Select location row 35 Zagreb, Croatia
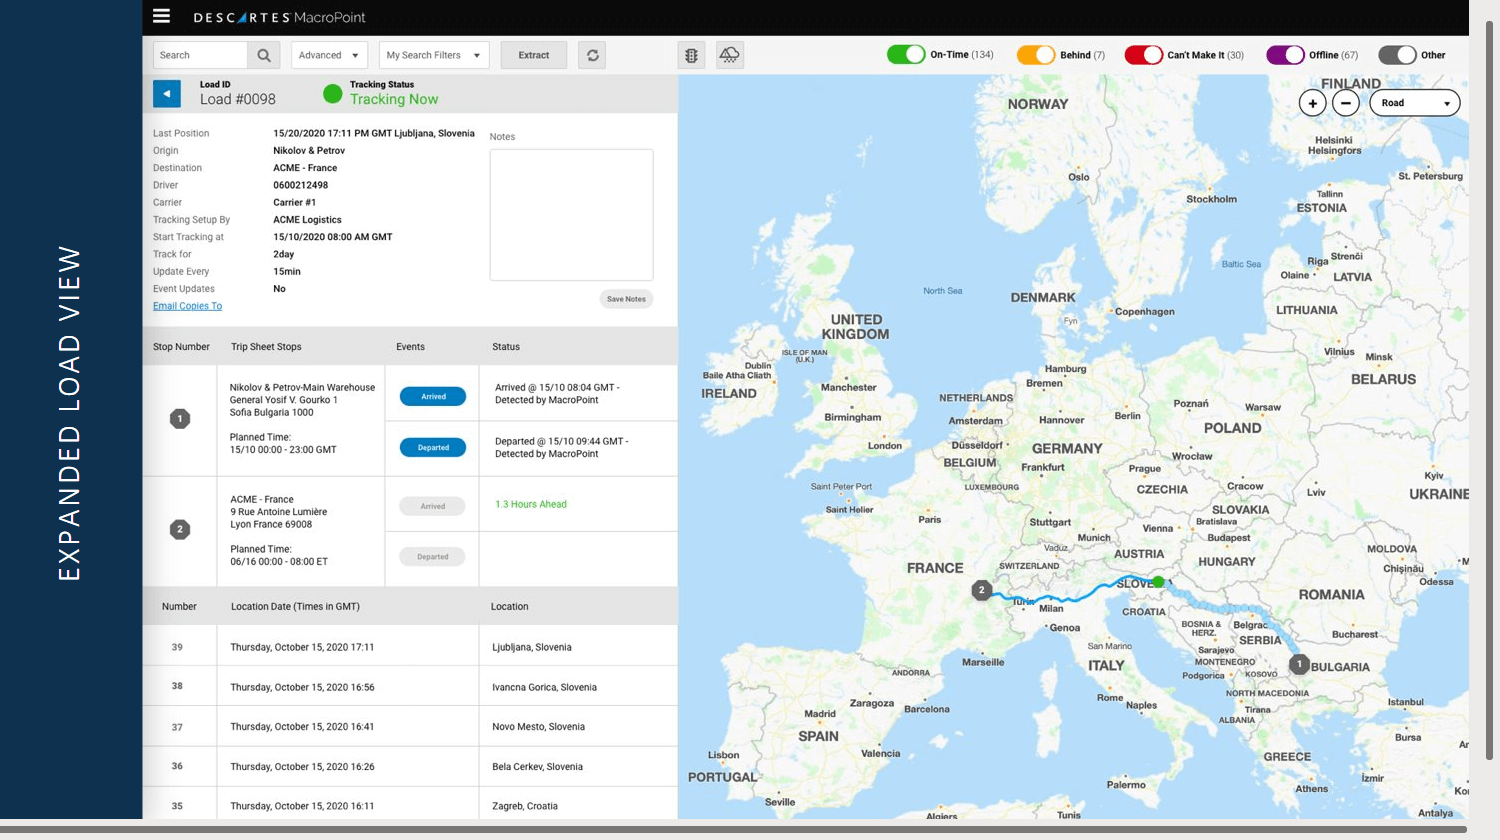This screenshot has height=840, width=1500. pos(410,805)
